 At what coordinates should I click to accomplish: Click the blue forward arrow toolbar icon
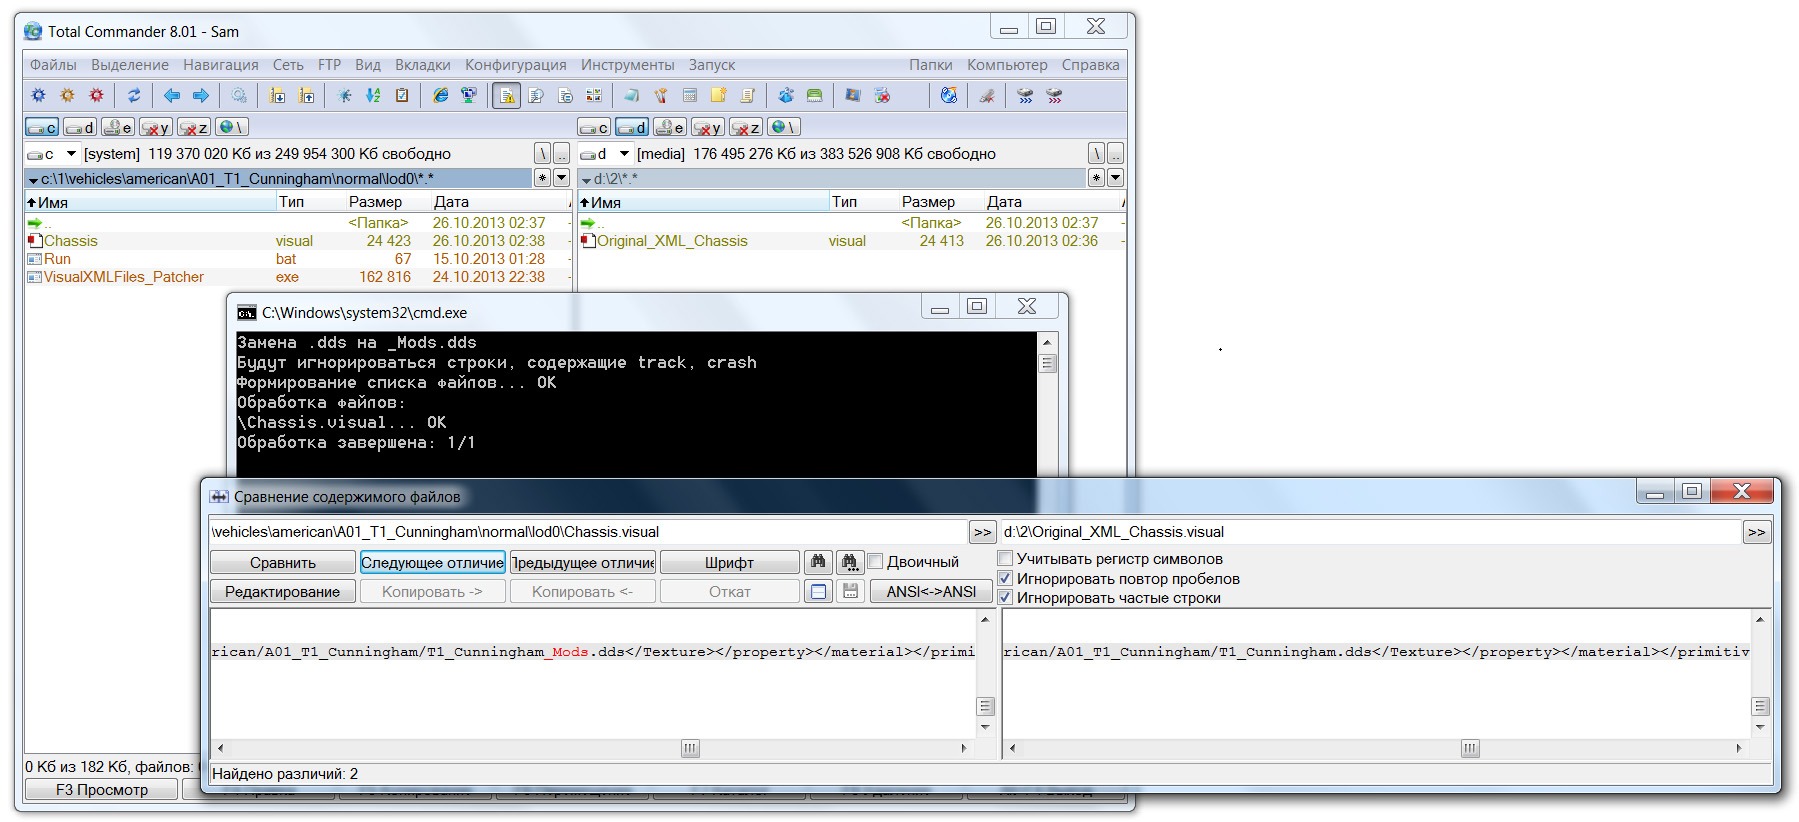tap(201, 96)
